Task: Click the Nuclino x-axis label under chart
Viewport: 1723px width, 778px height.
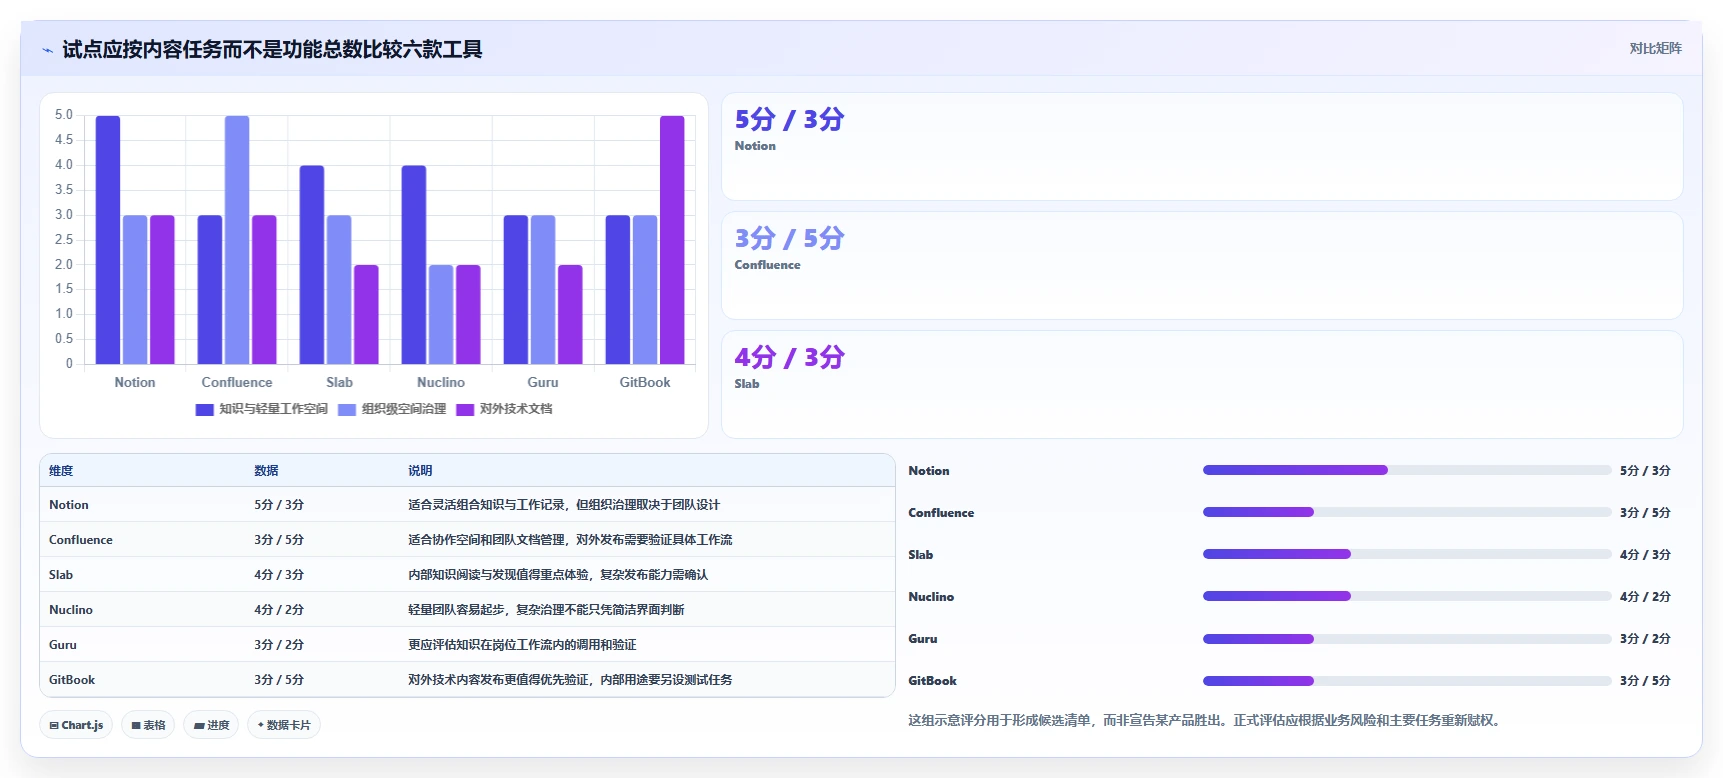Action: pyautogui.click(x=441, y=382)
